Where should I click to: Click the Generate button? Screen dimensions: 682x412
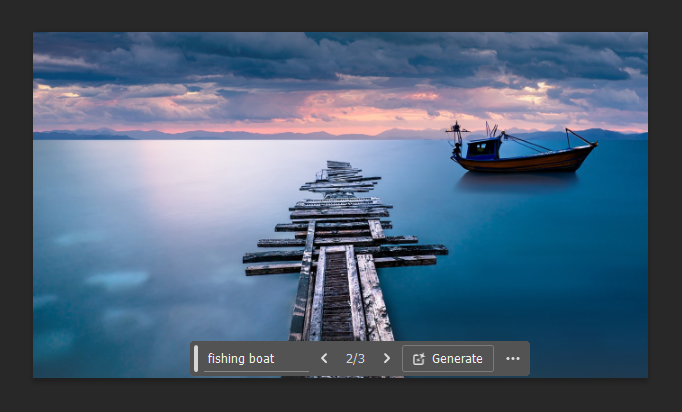click(448, 358)
